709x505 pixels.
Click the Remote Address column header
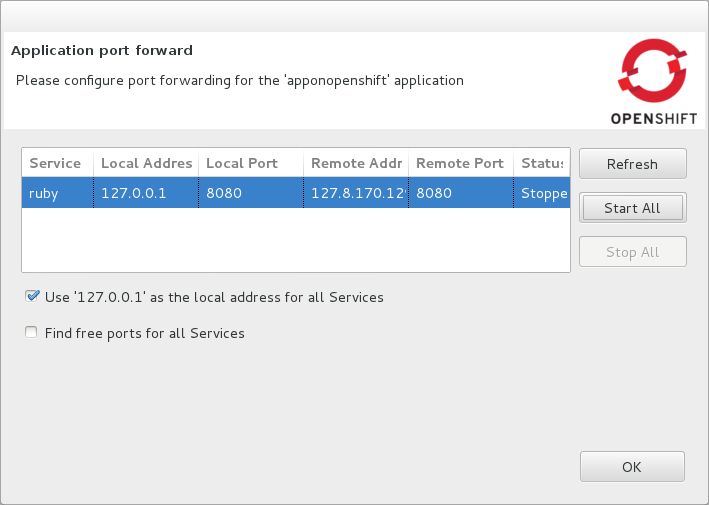coord(356,163)
